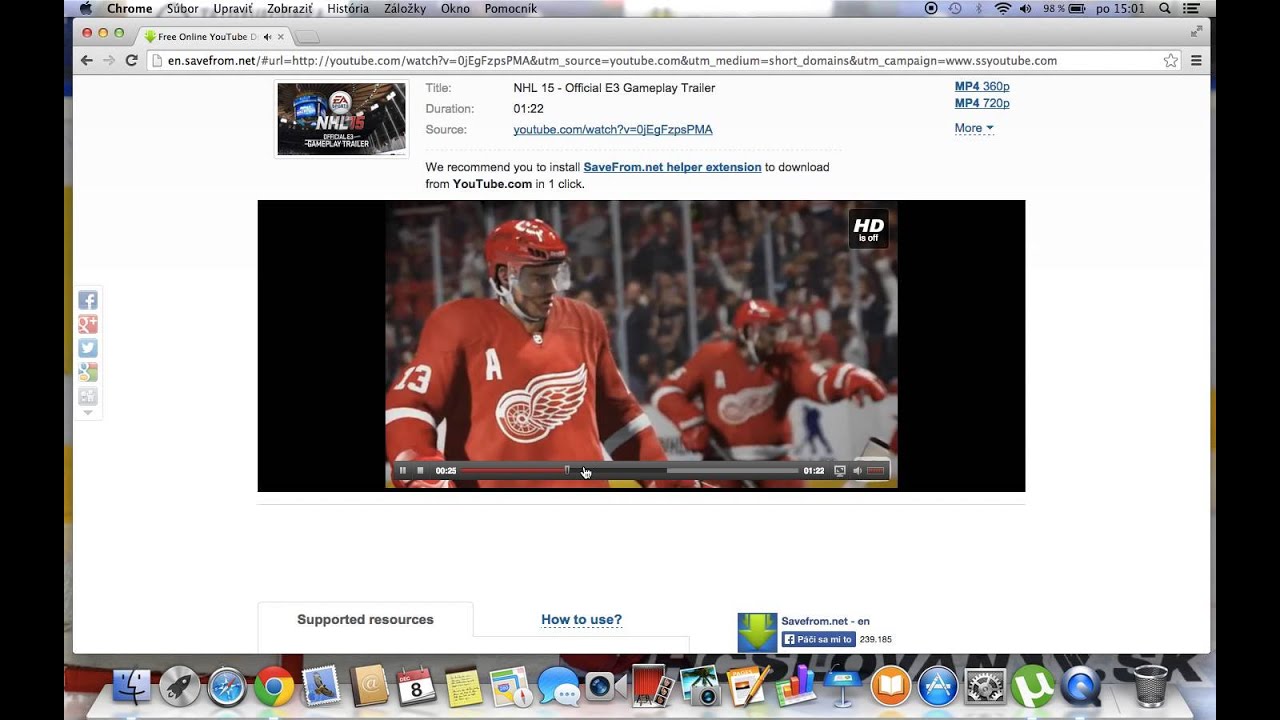
Task: Toggle the HD is off badge
Action: pos(868,229)
